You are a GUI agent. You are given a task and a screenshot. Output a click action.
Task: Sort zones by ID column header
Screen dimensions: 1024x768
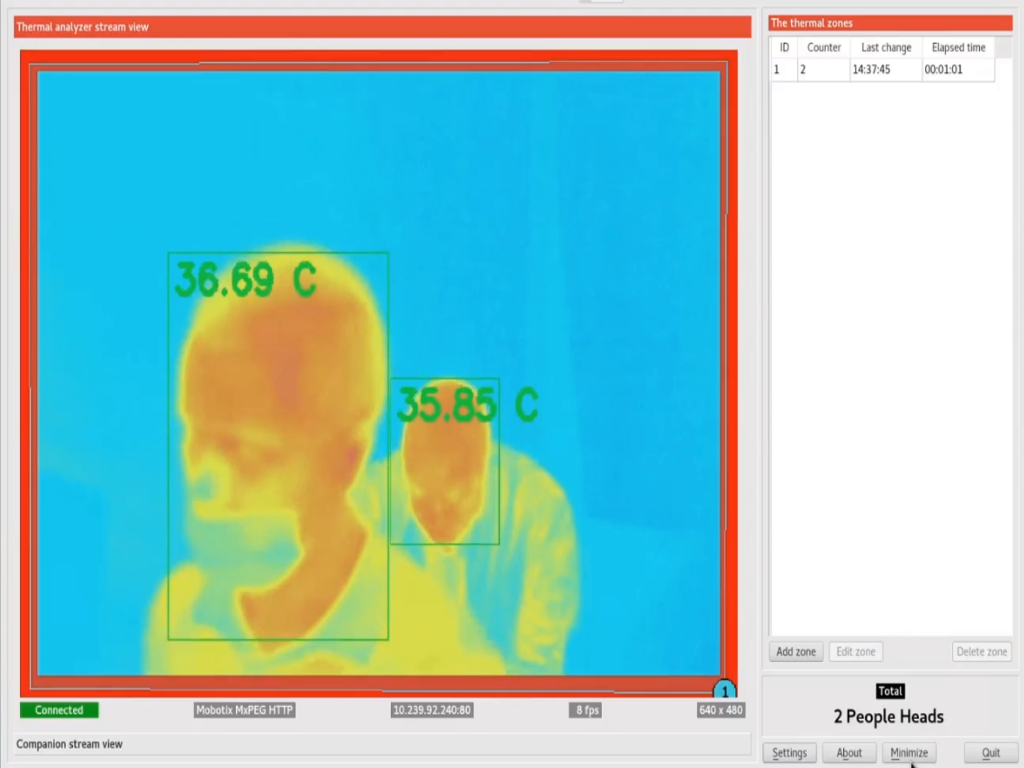pyautogui.click(x=784, y=48)
